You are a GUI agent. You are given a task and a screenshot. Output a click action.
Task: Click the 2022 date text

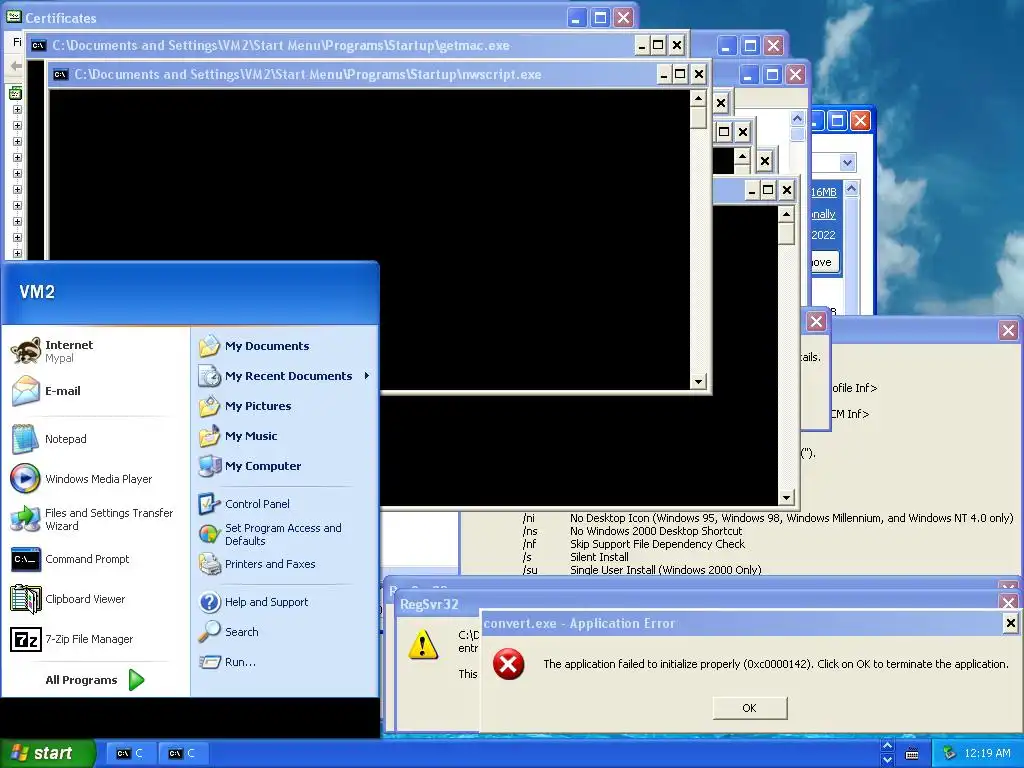pyautogui.click(x=824, y=235)
